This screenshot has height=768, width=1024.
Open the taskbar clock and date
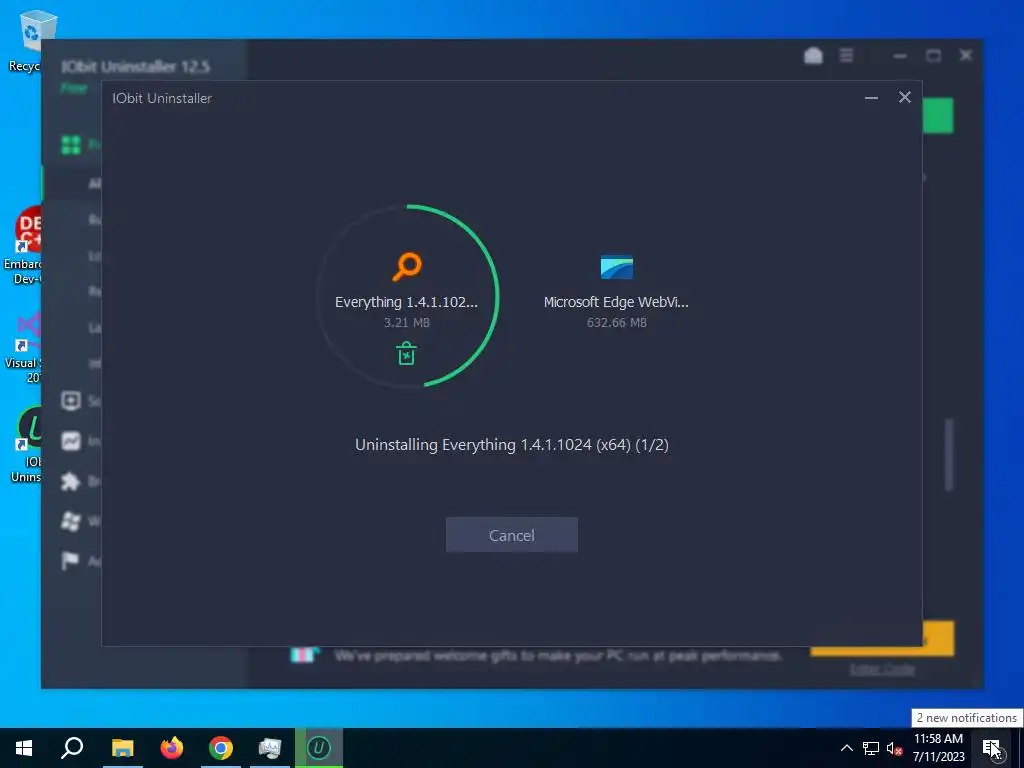[938, 748]
